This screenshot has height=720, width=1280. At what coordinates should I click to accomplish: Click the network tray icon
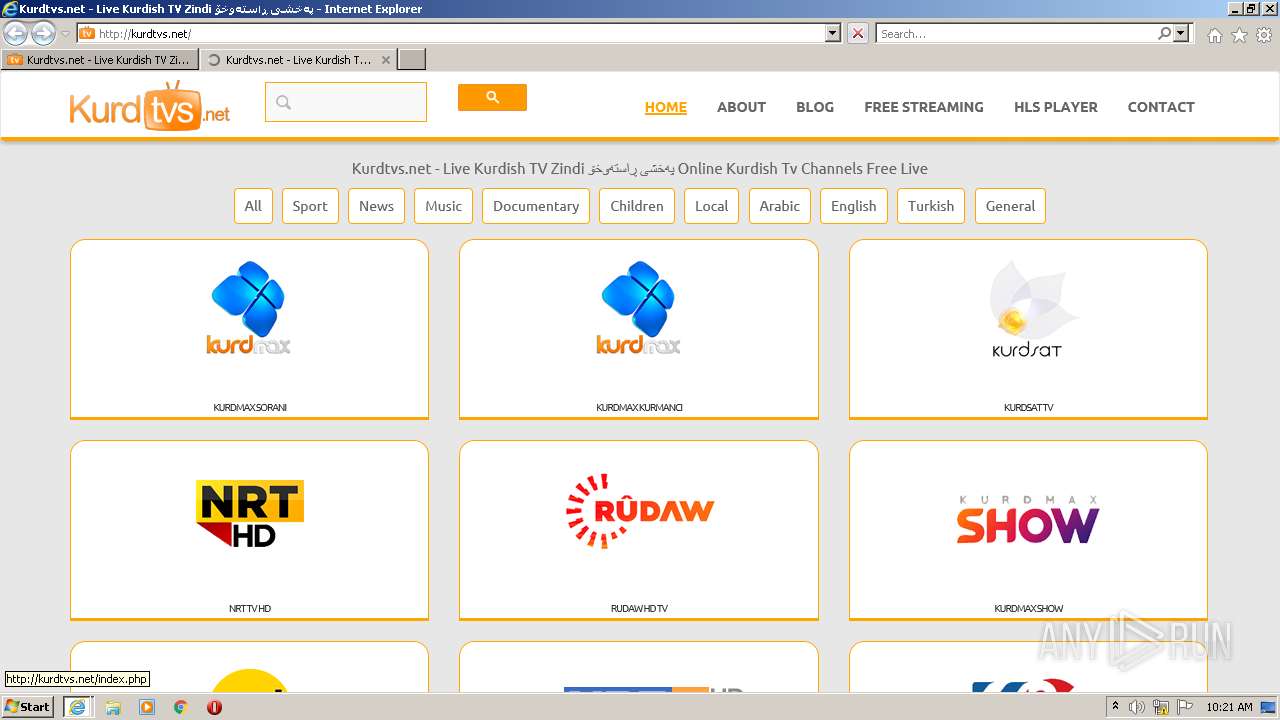[1161, 707]
